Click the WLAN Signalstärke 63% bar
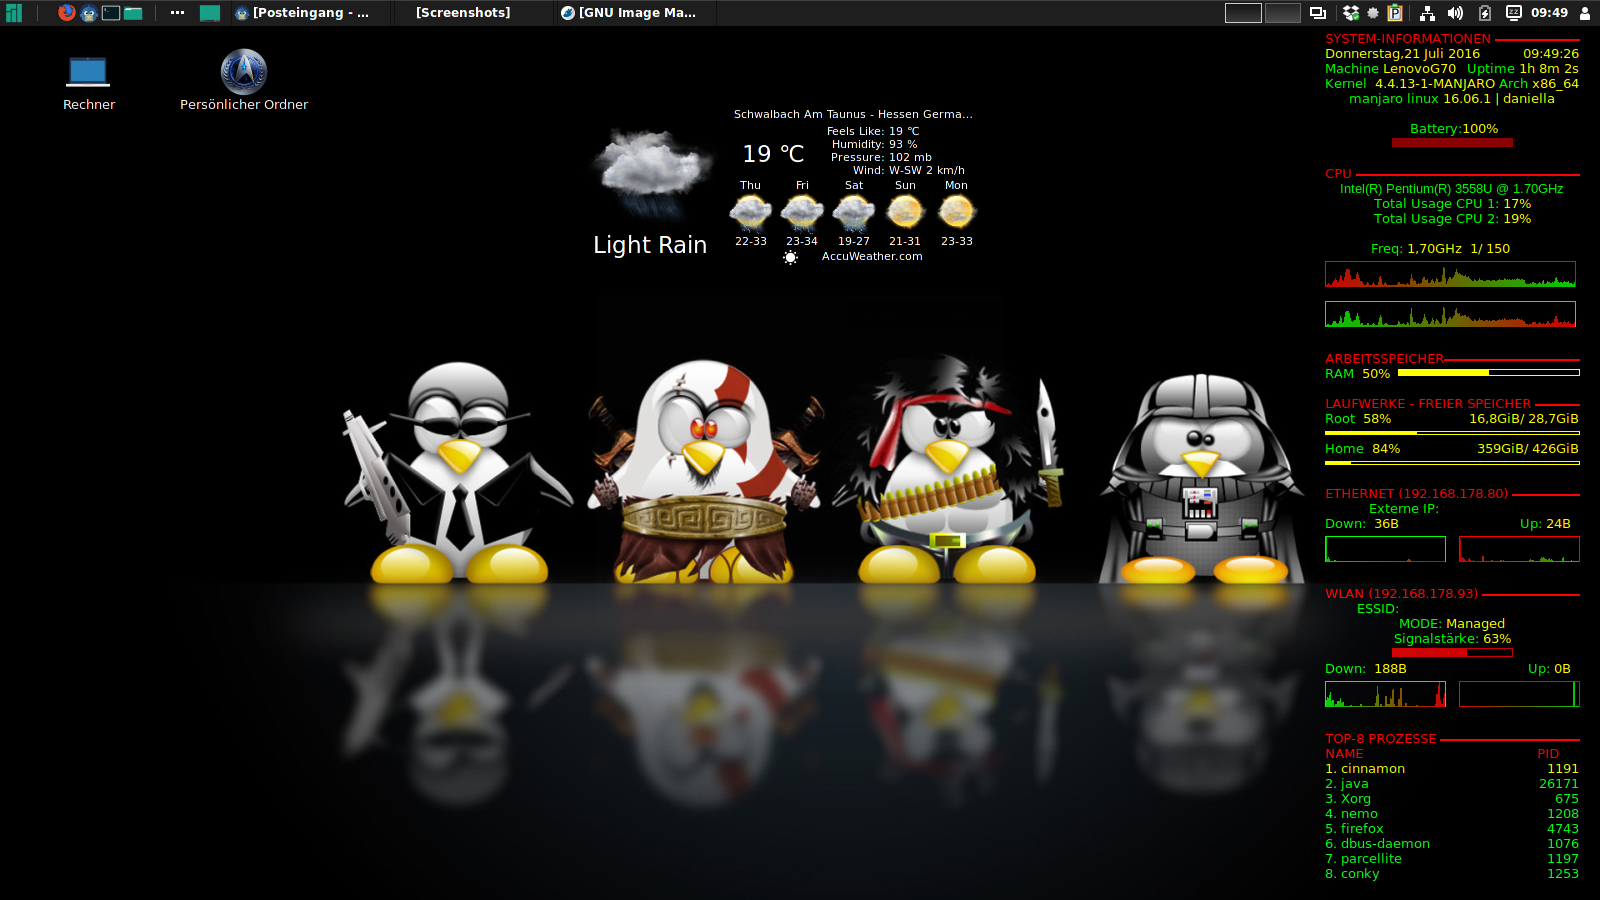The image size is (1600, 900). click(1452, 653)
